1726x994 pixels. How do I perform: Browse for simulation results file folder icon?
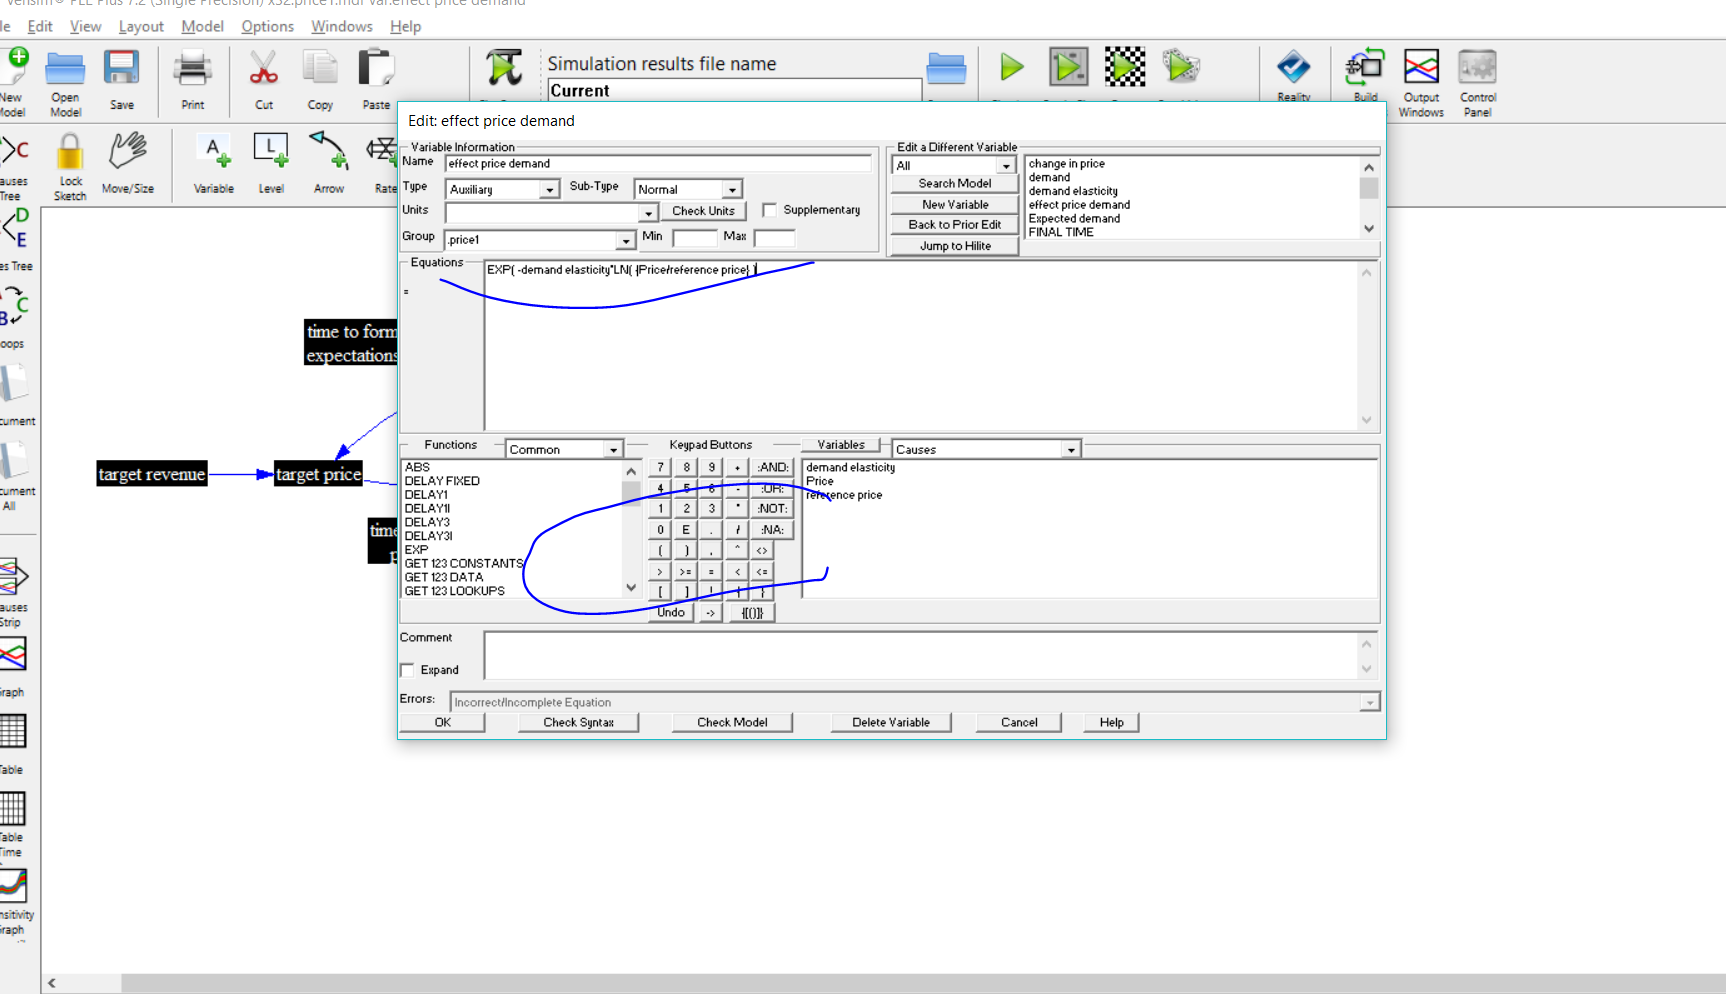[945, 68]
